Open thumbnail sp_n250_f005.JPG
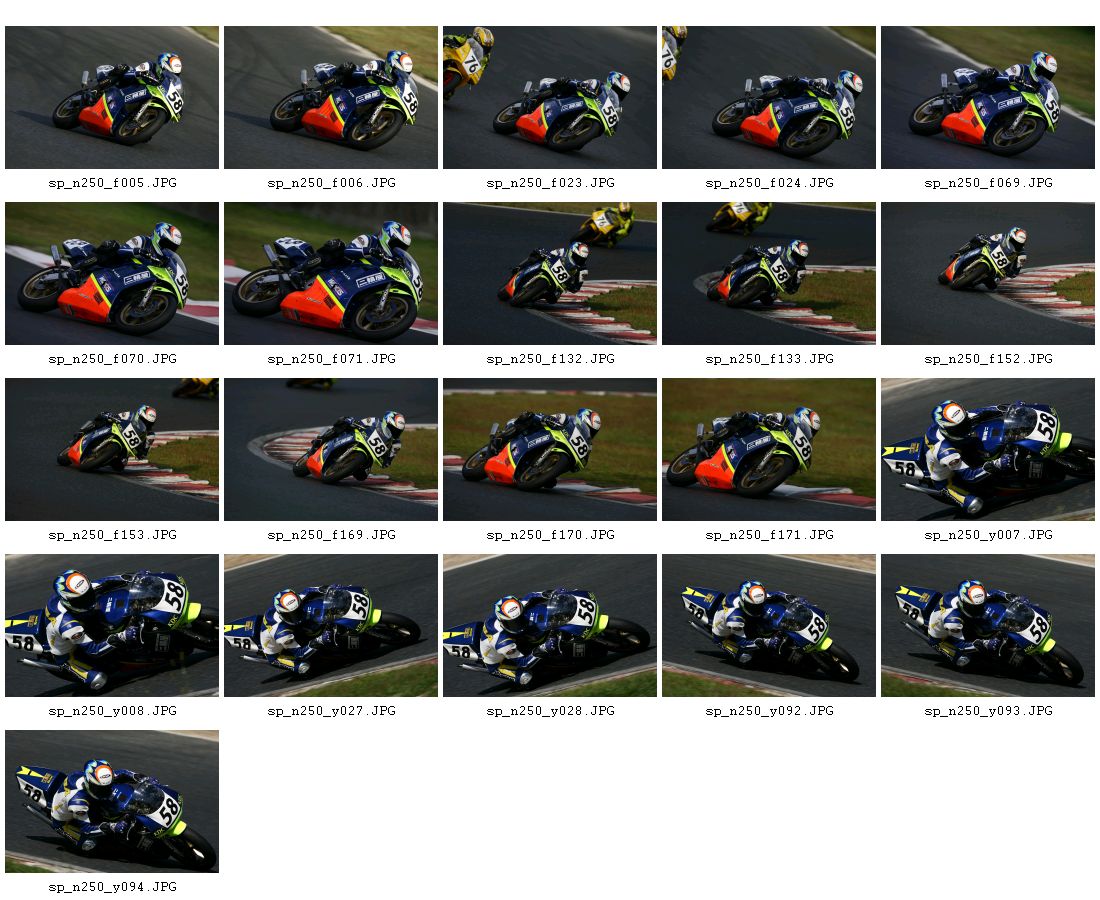 pos(112,98)
